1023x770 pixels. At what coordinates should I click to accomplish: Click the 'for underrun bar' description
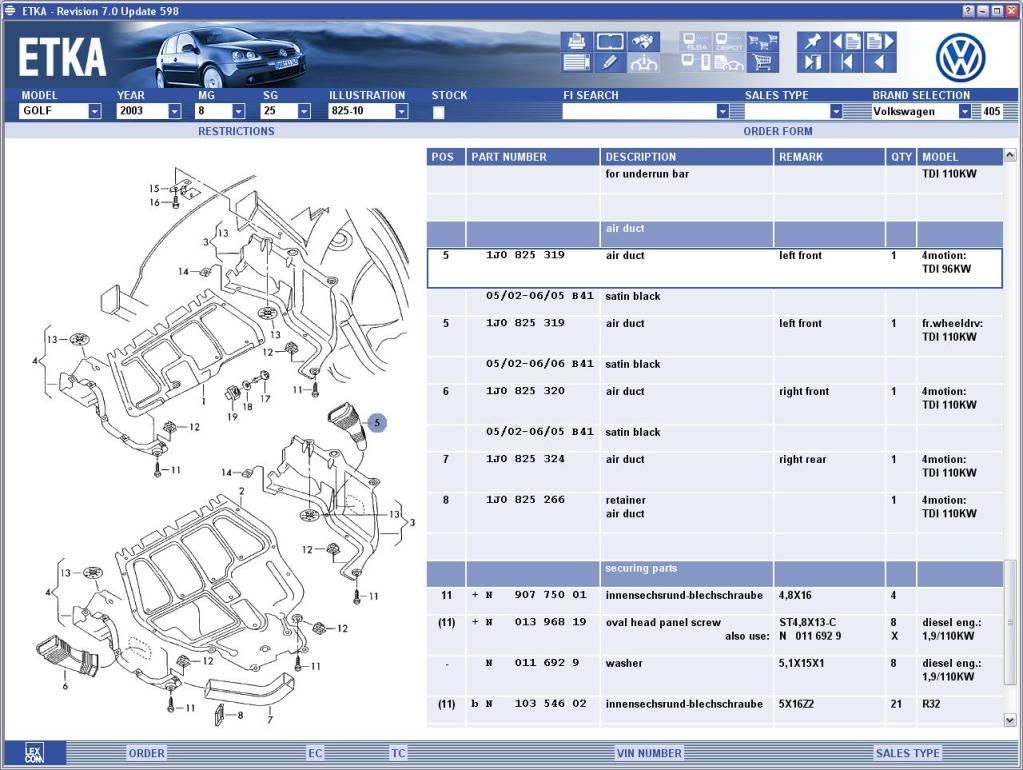pos(647,174)
